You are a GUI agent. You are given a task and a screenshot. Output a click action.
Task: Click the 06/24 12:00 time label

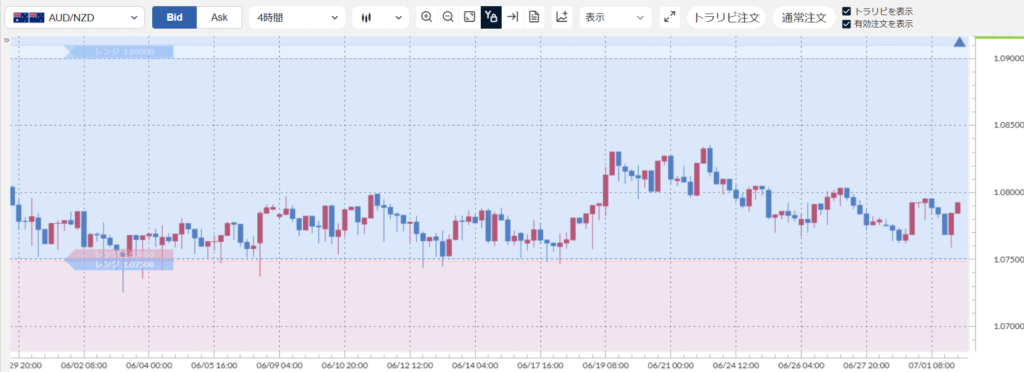737,365
